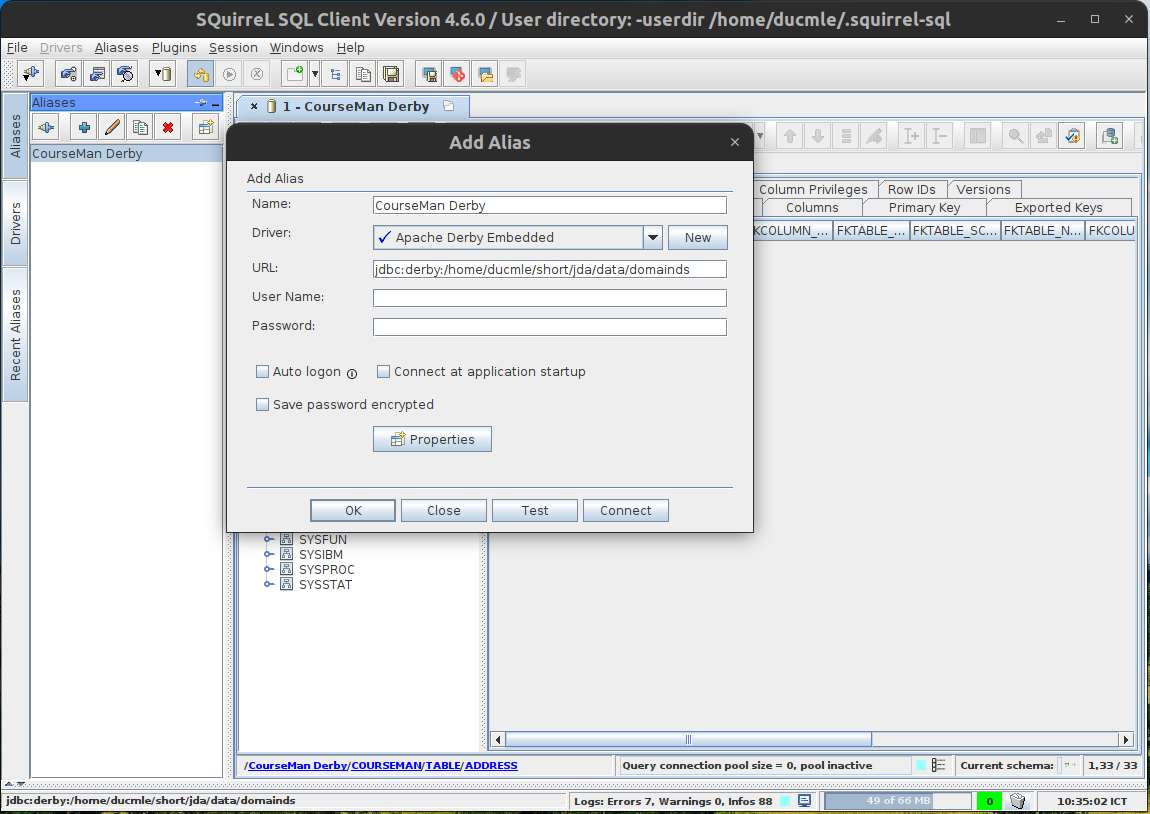This screenshot has width=1150, height=814.
Task: Expand the SYSFUN schema node
Action: [269, 539]
